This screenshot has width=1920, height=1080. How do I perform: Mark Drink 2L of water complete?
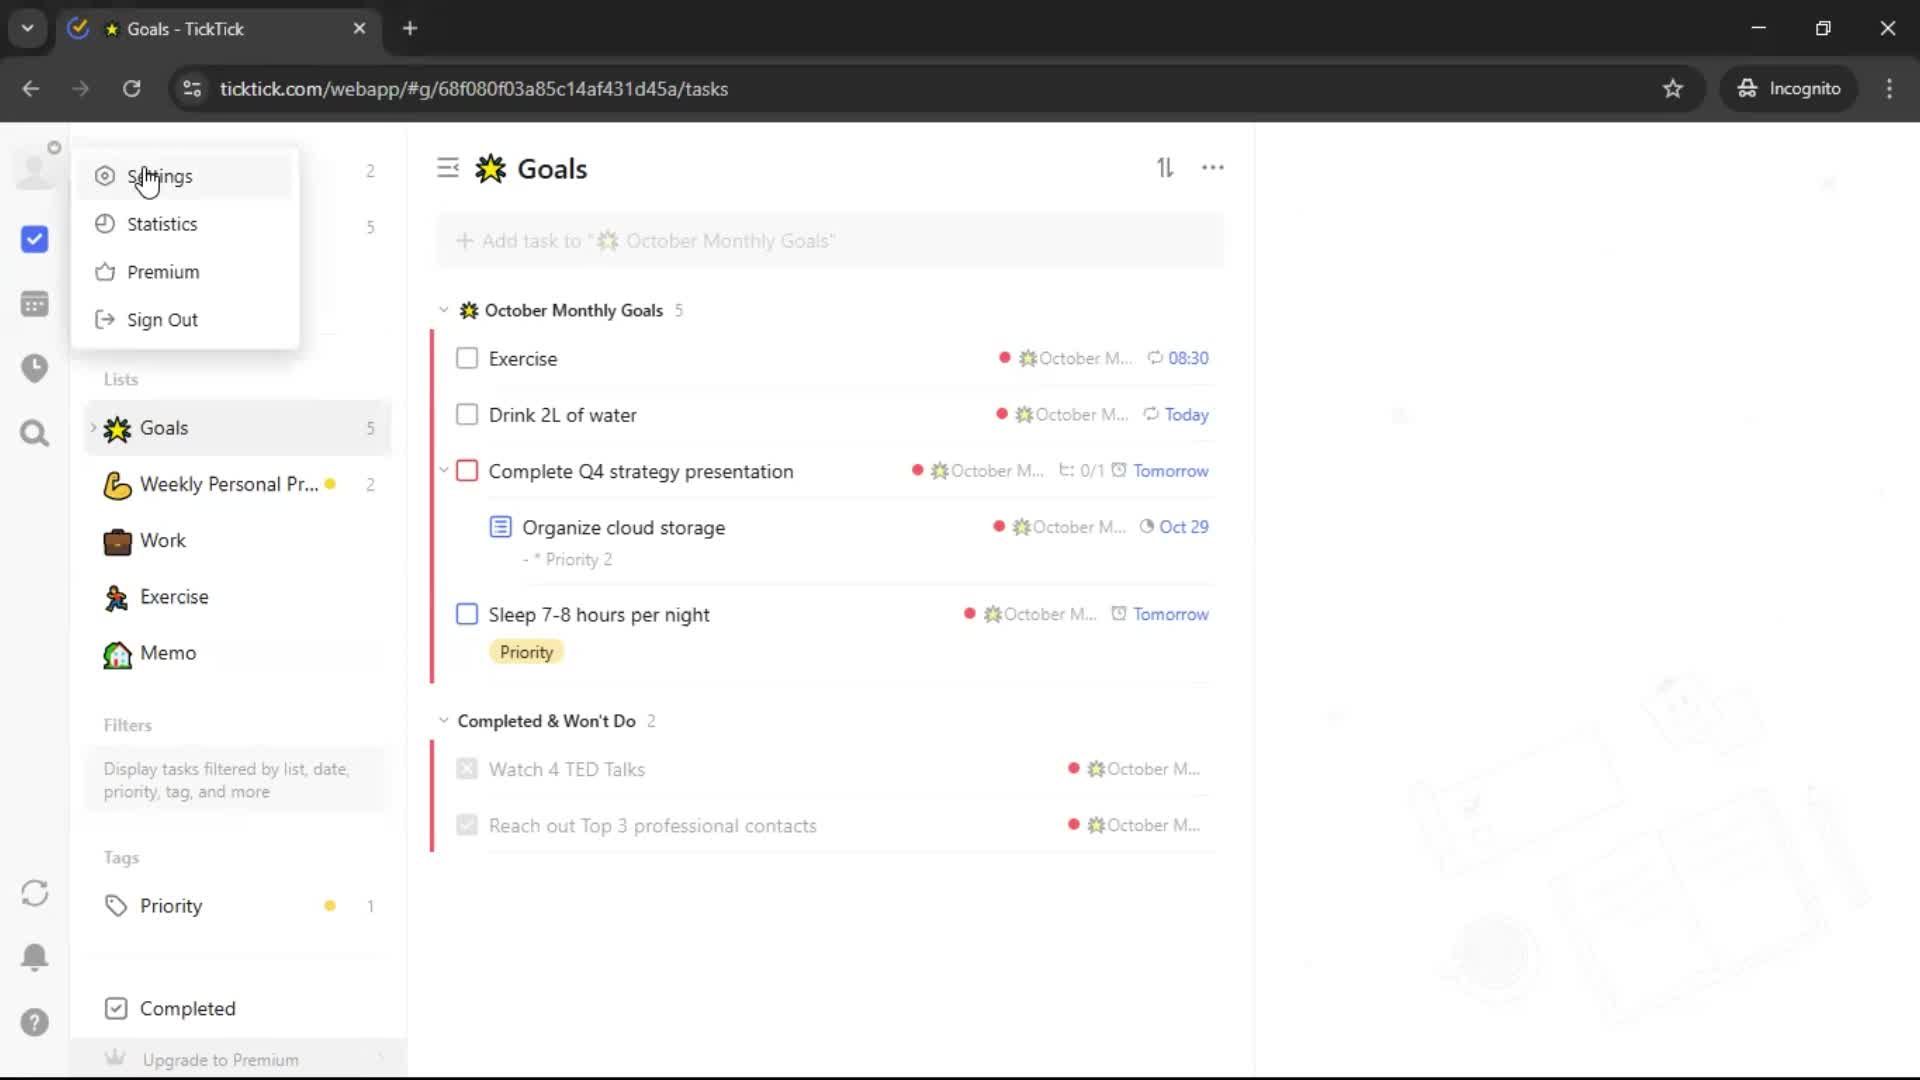point(467,414)
